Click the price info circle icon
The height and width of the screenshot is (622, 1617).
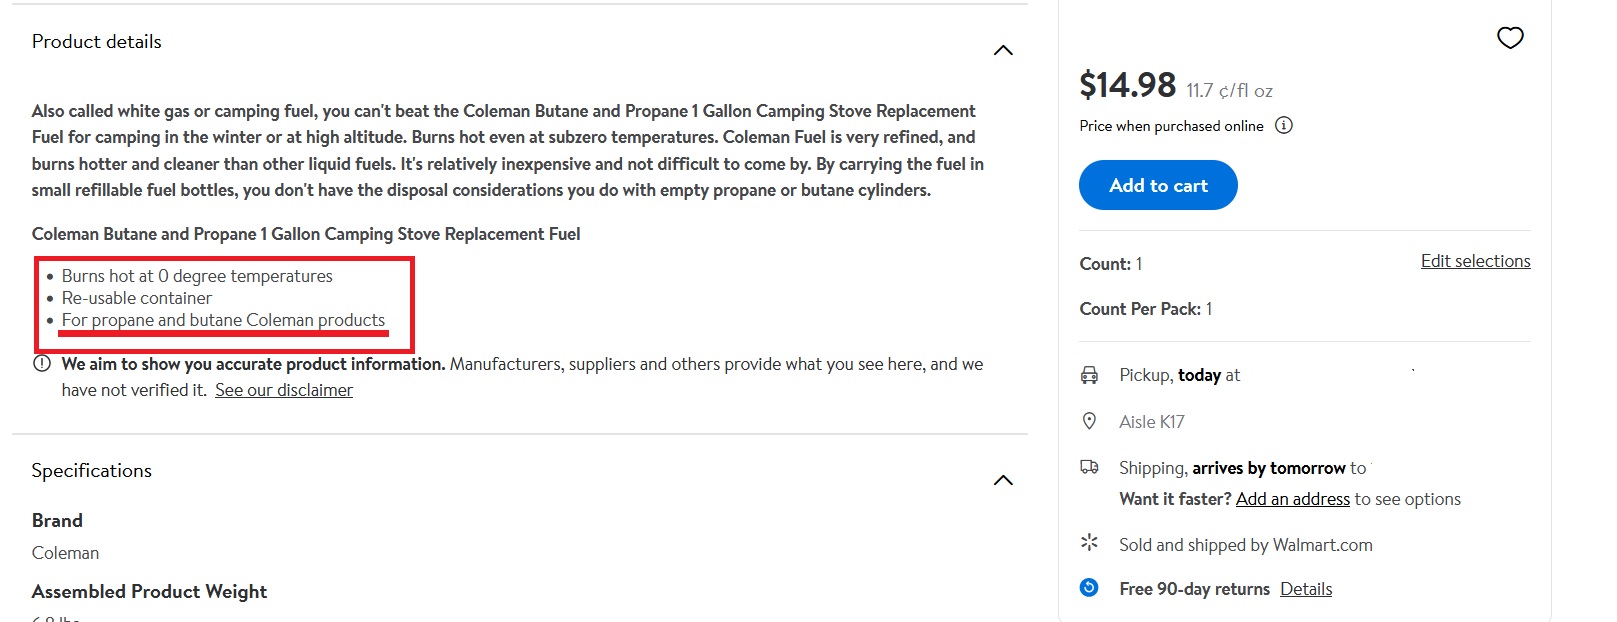tap(1284, 126)
